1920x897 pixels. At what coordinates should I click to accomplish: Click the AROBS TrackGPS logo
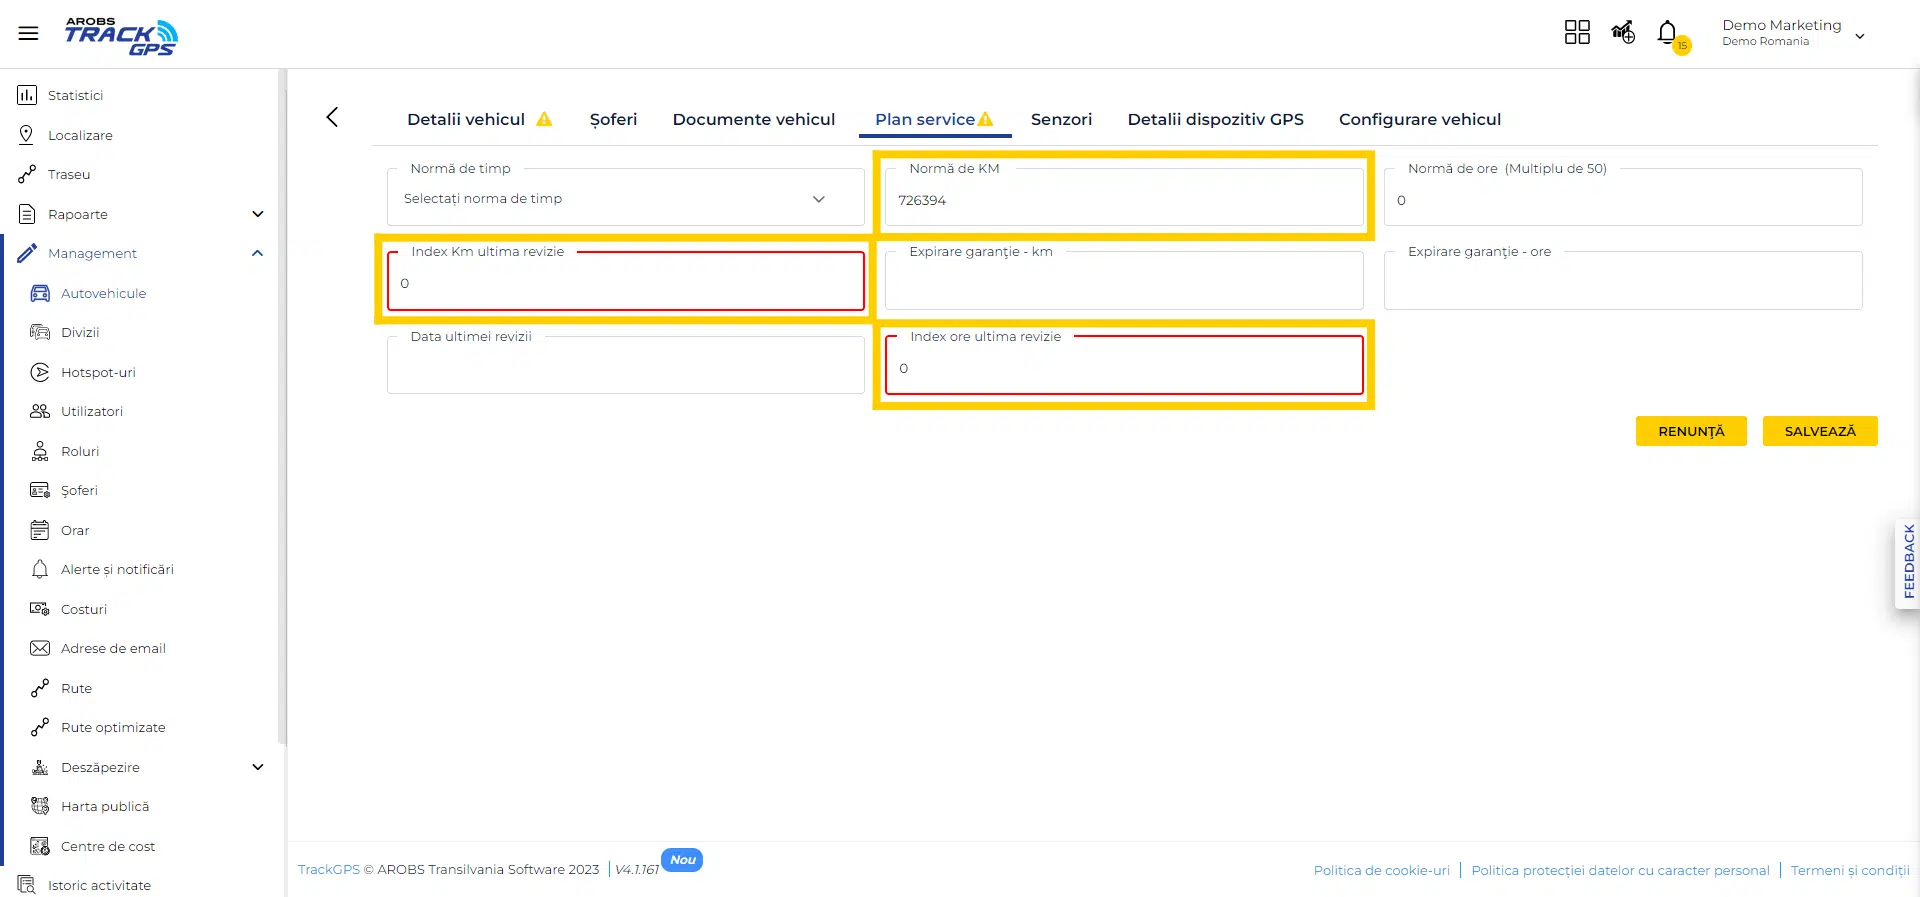(121, 36)
